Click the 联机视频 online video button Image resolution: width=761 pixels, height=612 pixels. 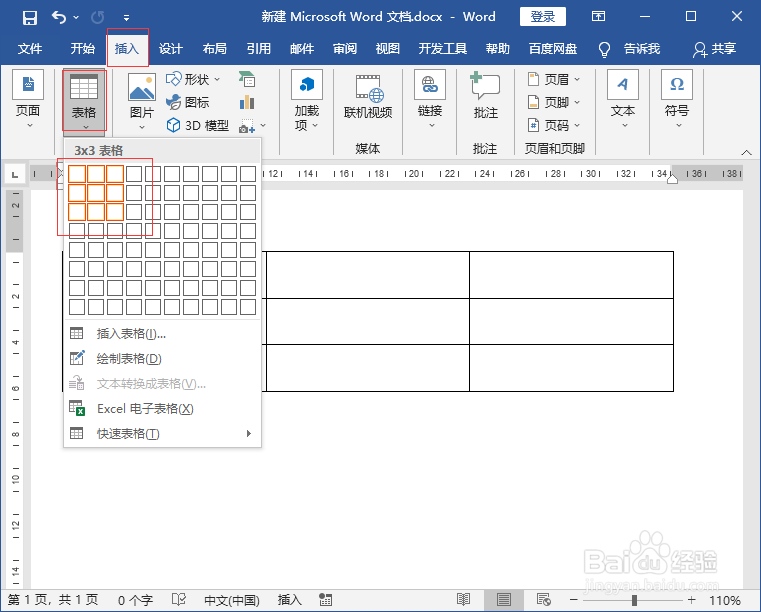click(x=368, y=97)
